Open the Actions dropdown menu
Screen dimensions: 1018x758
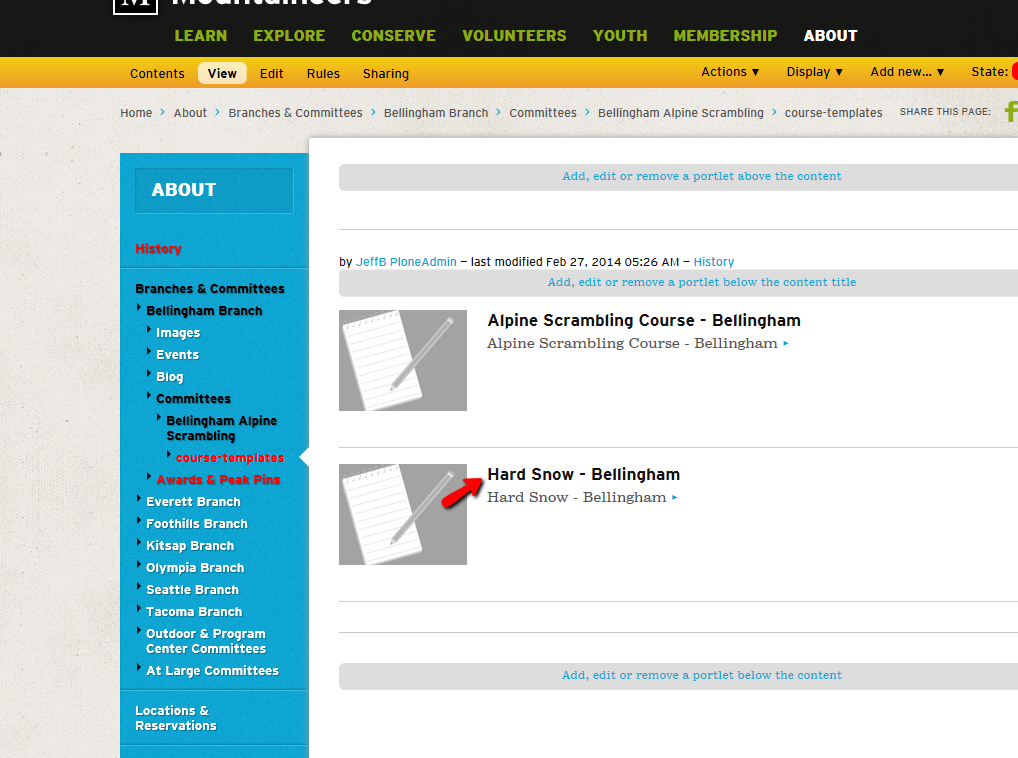tap(730, 72)
